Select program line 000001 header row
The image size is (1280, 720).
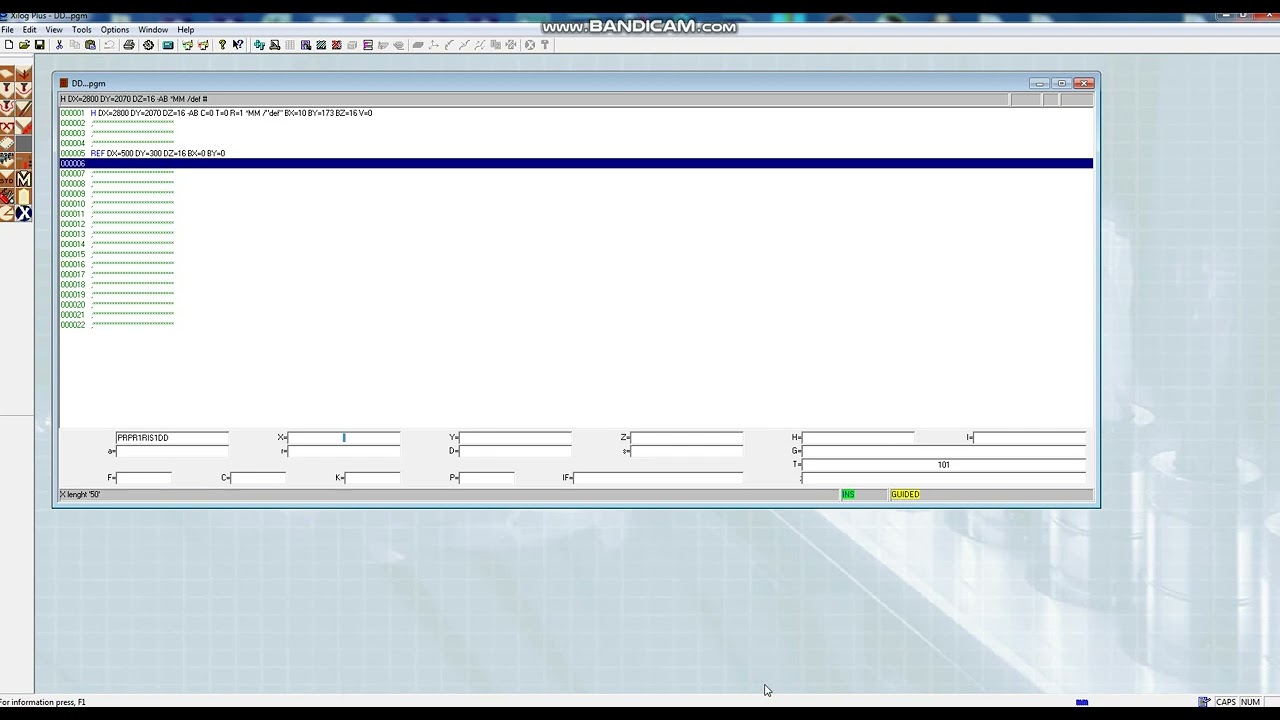[x=576, y=113]
